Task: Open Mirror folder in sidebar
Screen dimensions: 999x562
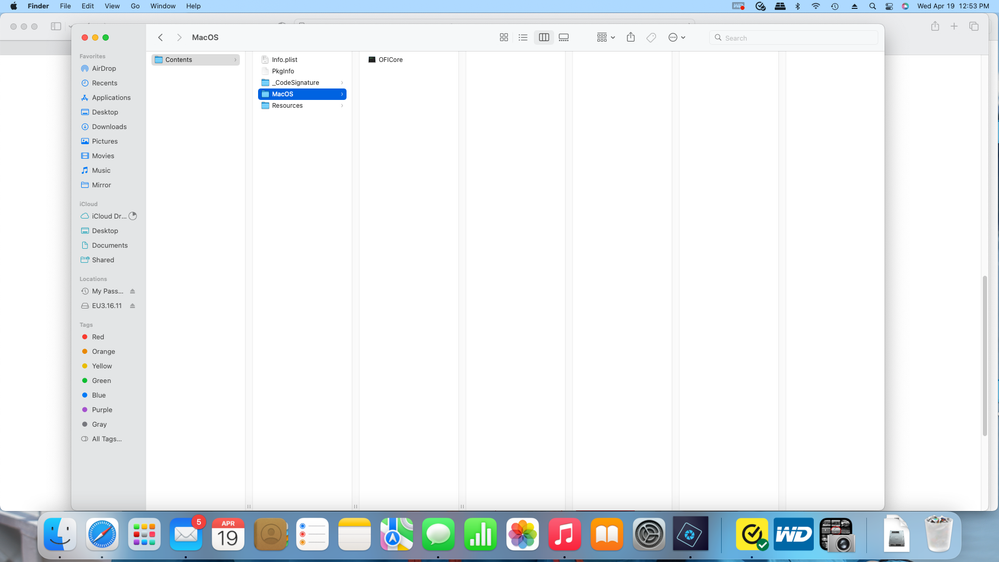Action: [x=101, y=185]
